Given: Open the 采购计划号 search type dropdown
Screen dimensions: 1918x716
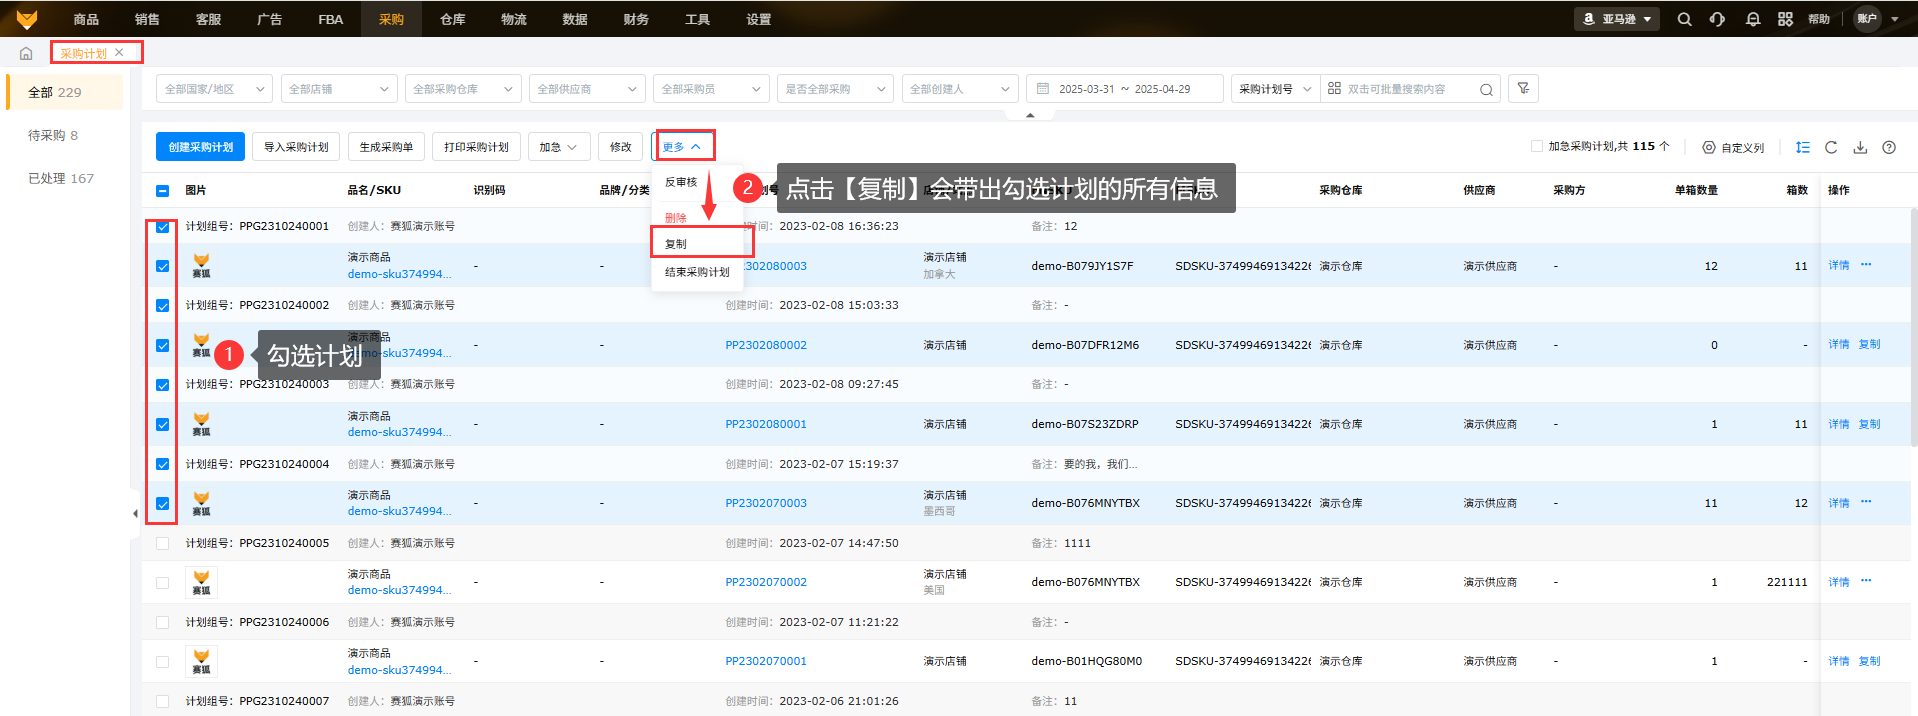Looking at the screenshot, I should (1275, 89).
